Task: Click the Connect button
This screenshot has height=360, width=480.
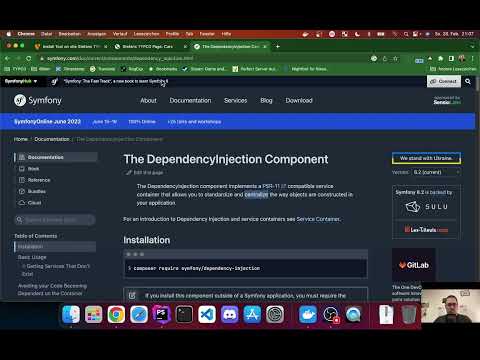Action: pos(444,81)
